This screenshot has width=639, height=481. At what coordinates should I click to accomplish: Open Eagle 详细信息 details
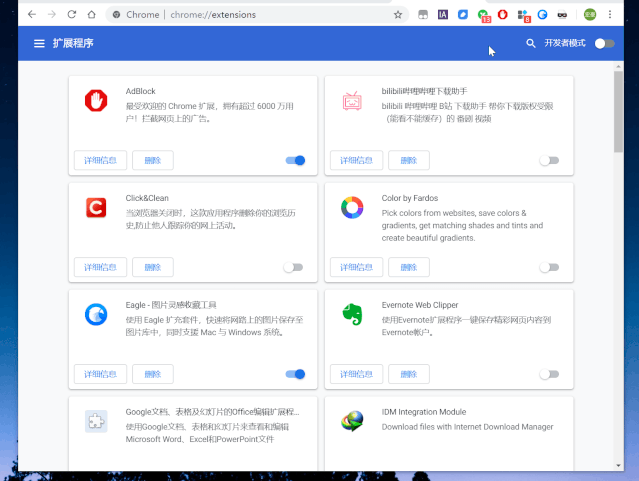point(100,374)
